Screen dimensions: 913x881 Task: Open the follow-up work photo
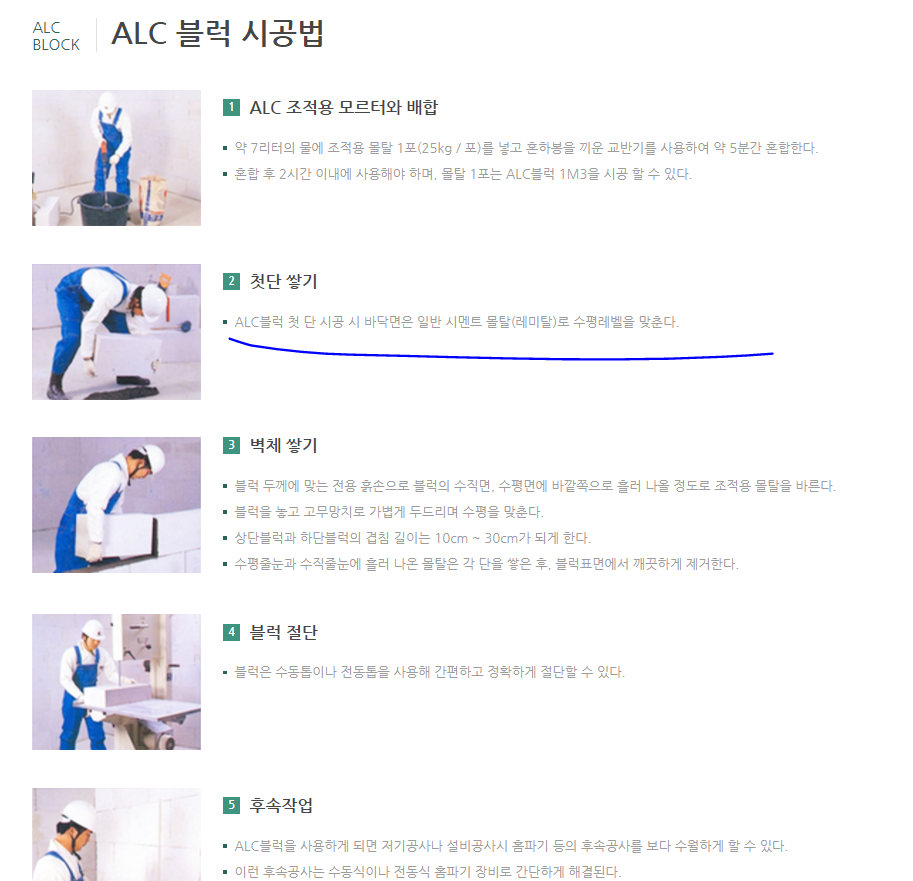tap(116, 834)
